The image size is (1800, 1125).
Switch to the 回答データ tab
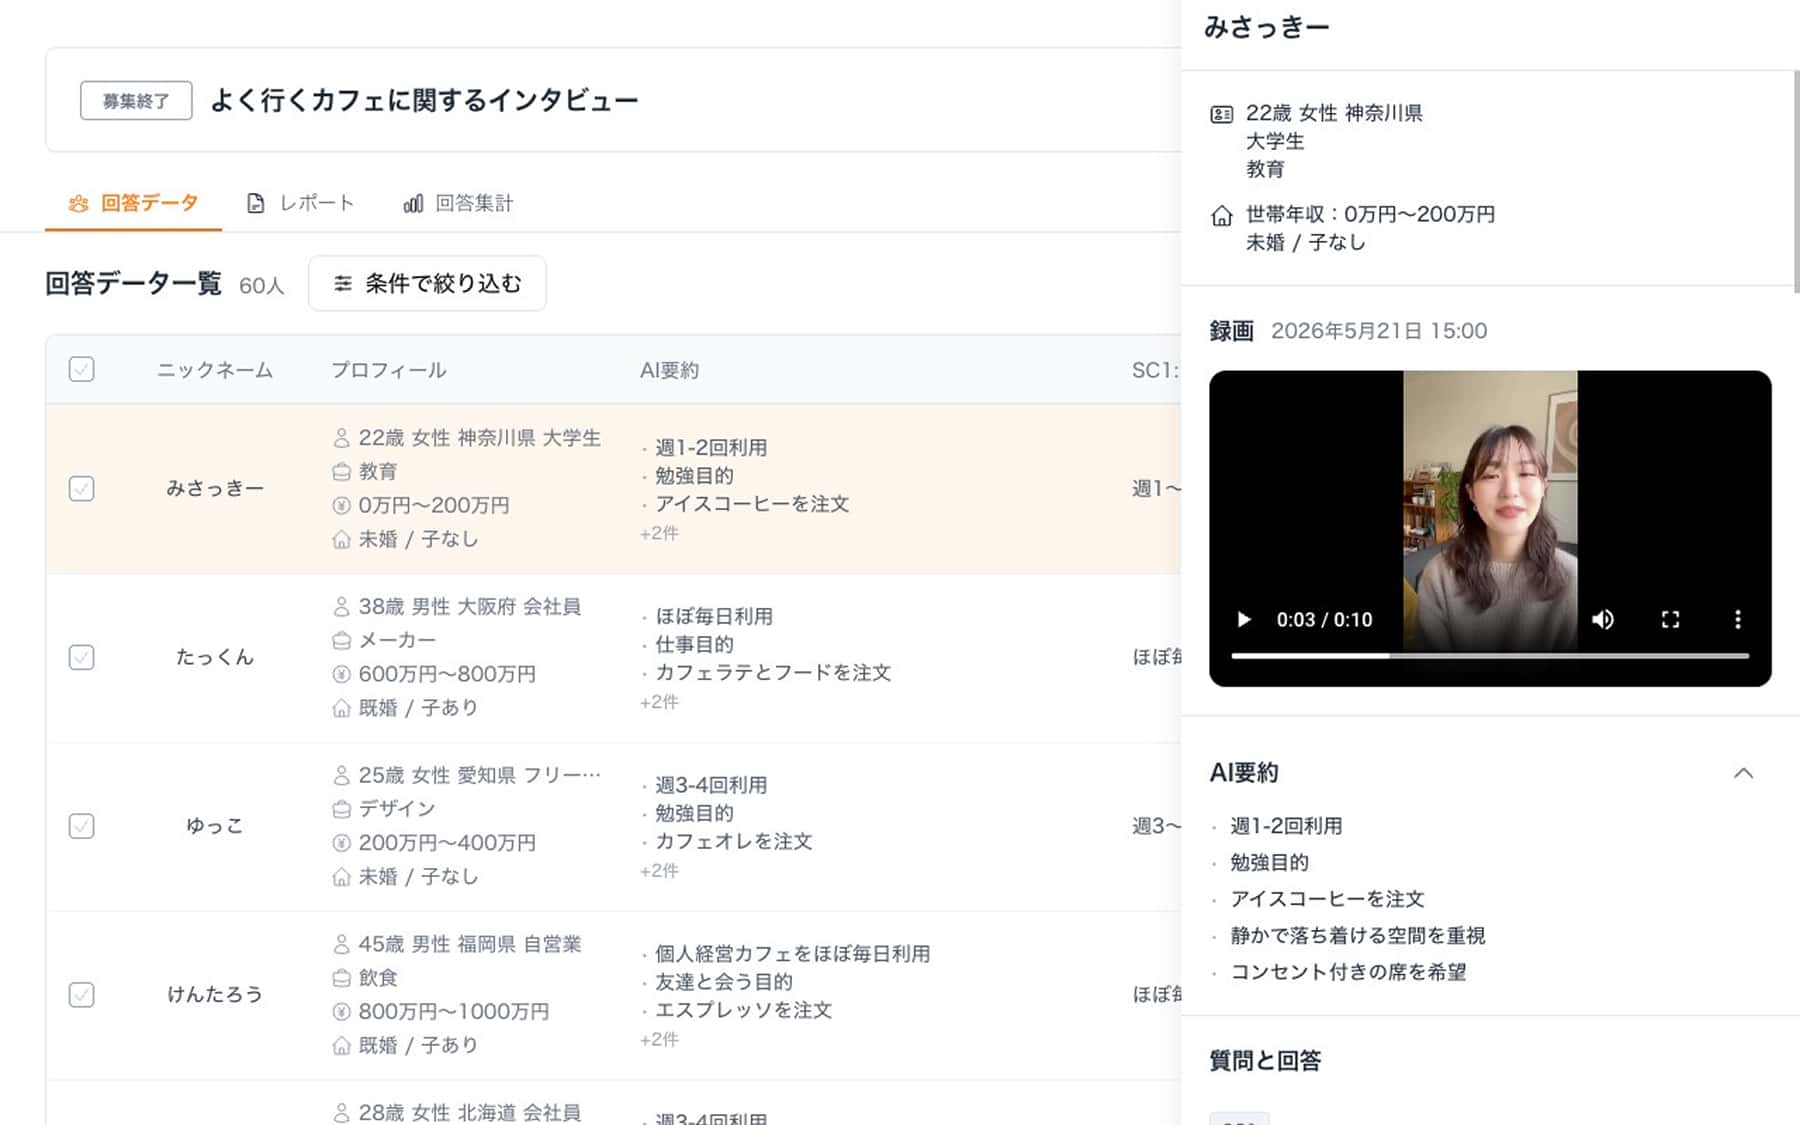133,203
